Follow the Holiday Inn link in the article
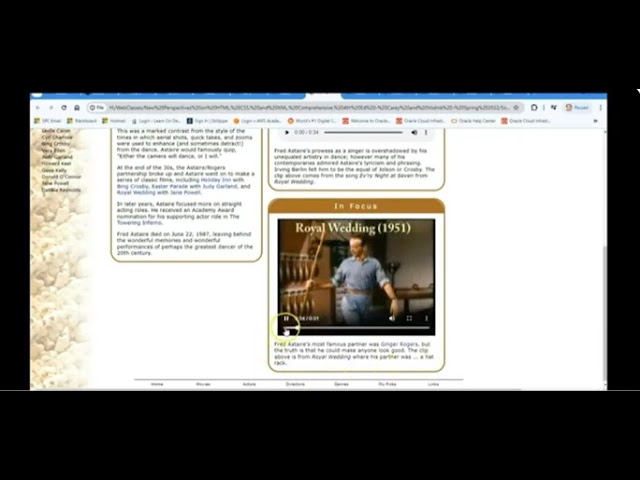This screenshot has height=480, width=640. click(x=216, y=180)
